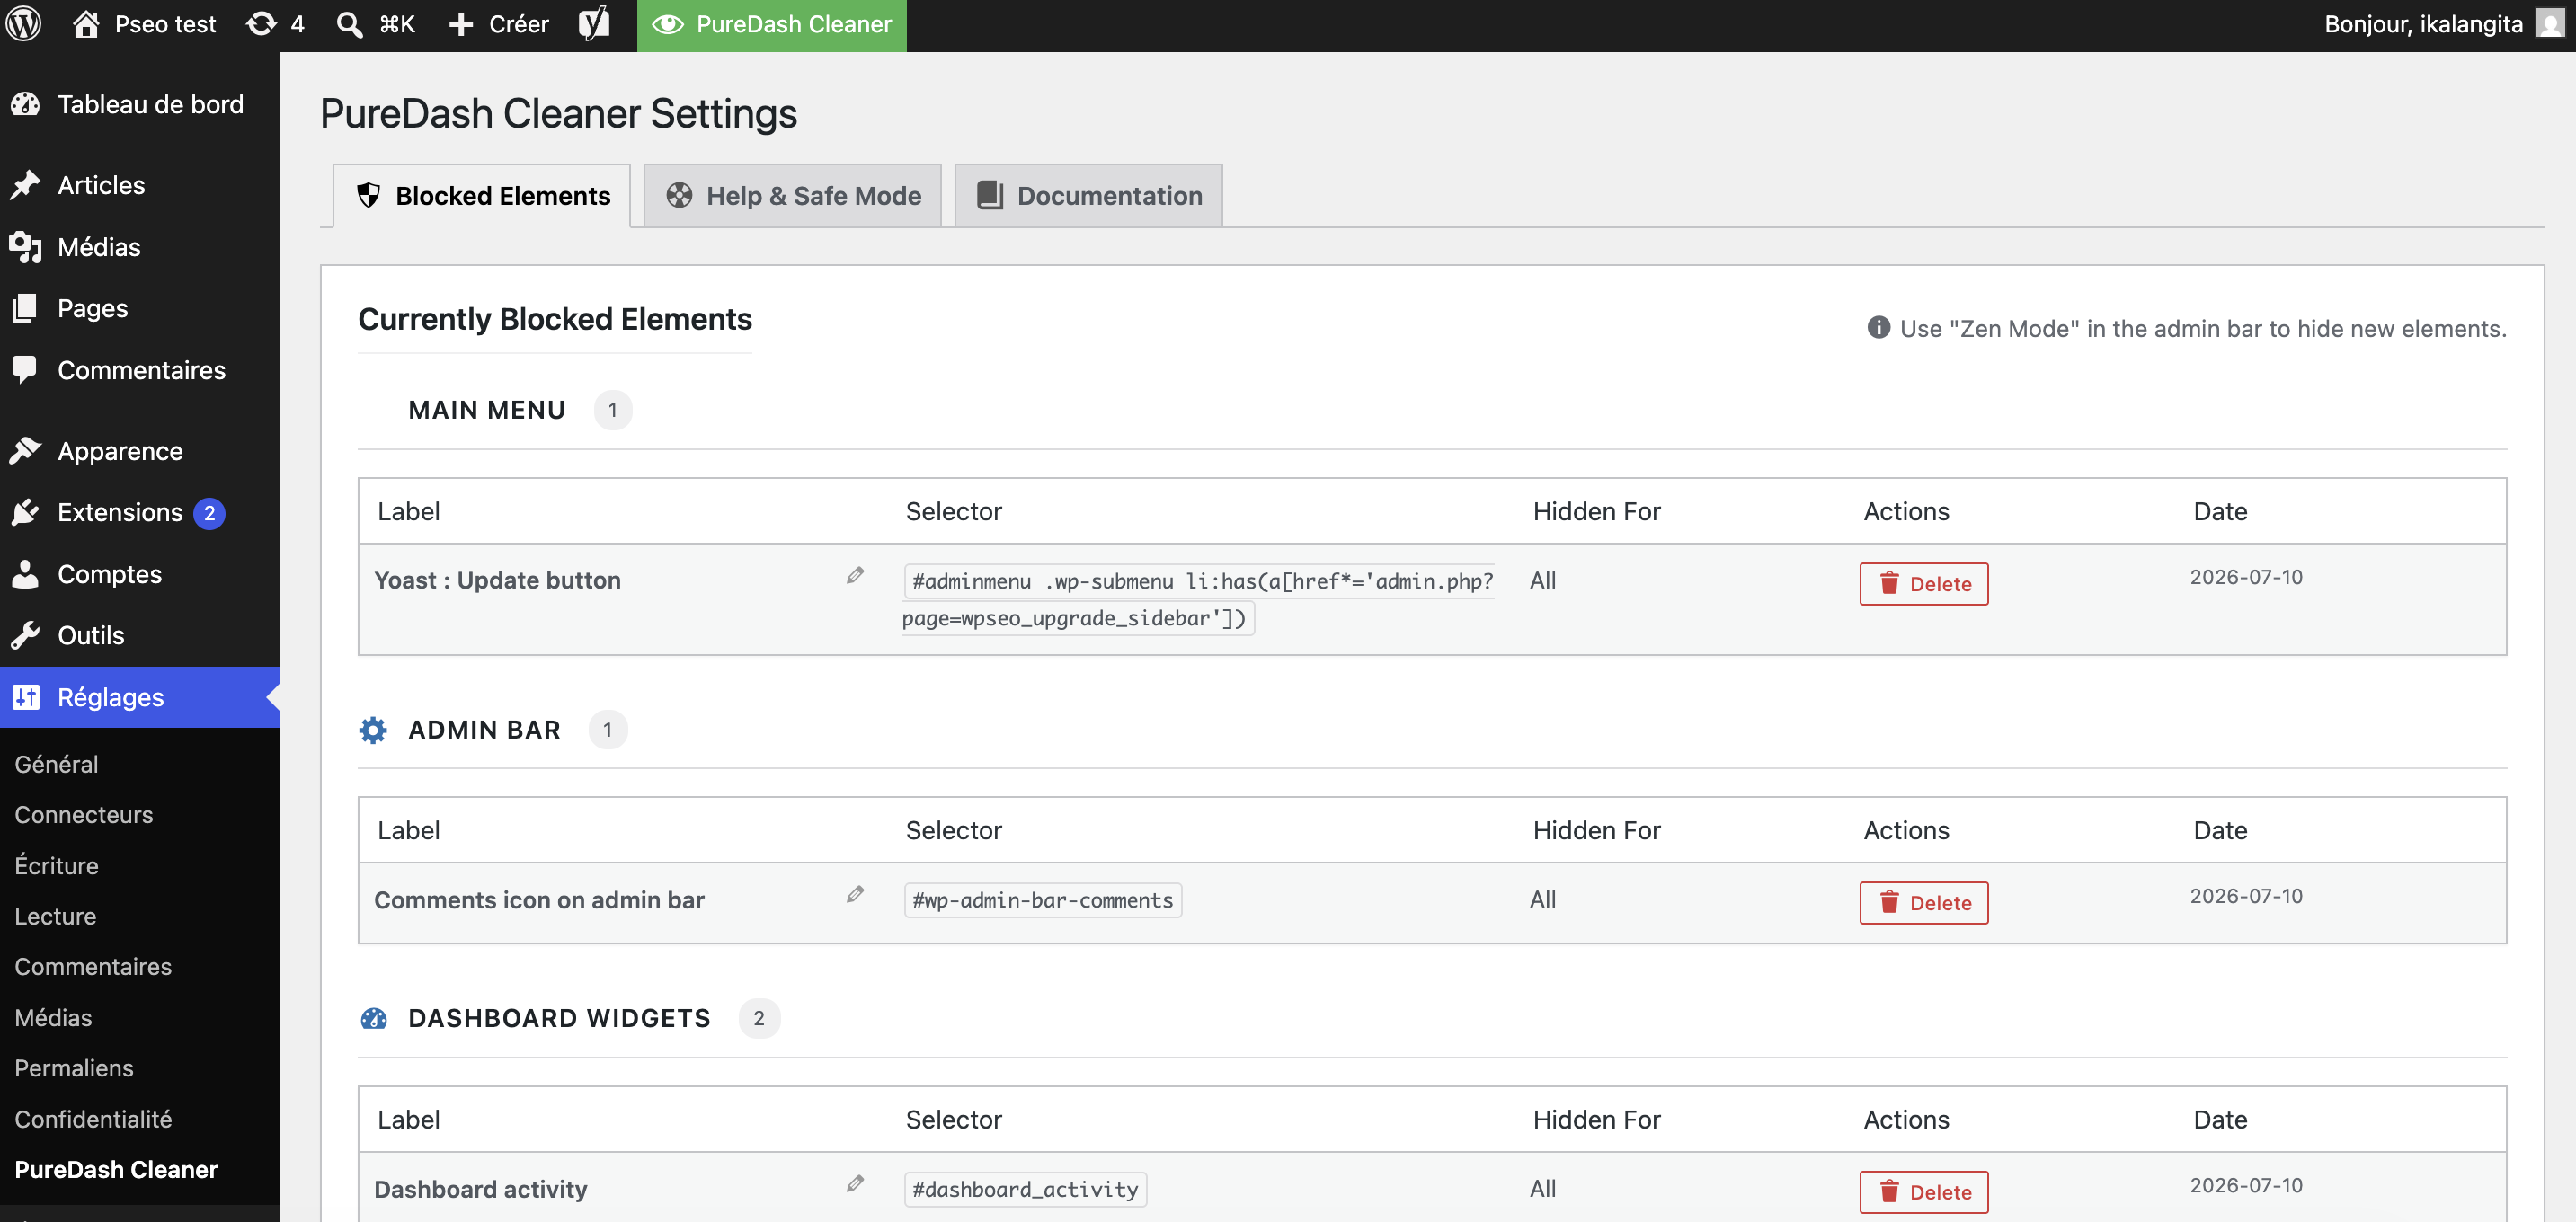The height and width of the screenshot is (1222, 2576).
Task: Click the Extensions badge showing 2
Action: click(209, 513)
